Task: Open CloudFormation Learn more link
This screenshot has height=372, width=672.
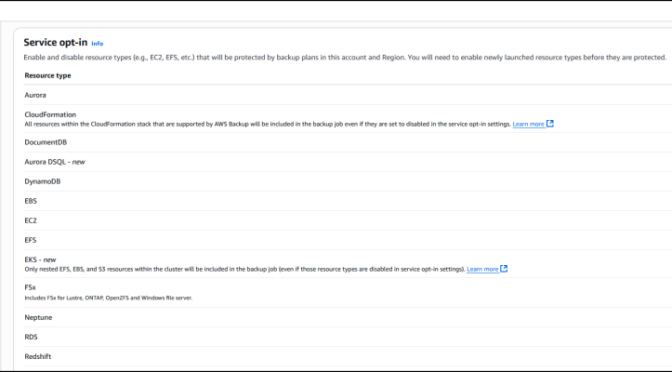Action: [528, 124]
